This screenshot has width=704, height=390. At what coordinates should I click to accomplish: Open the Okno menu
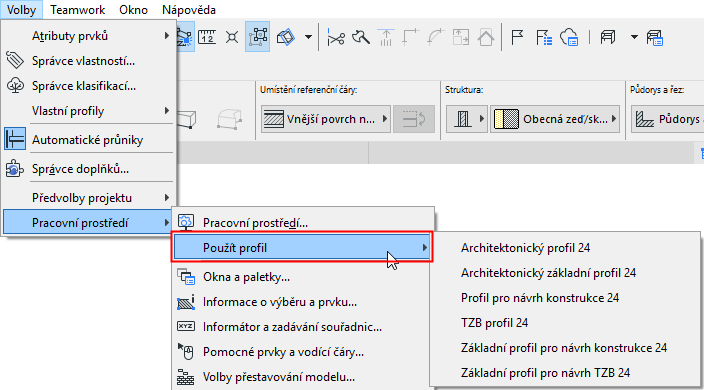[133, 9]
